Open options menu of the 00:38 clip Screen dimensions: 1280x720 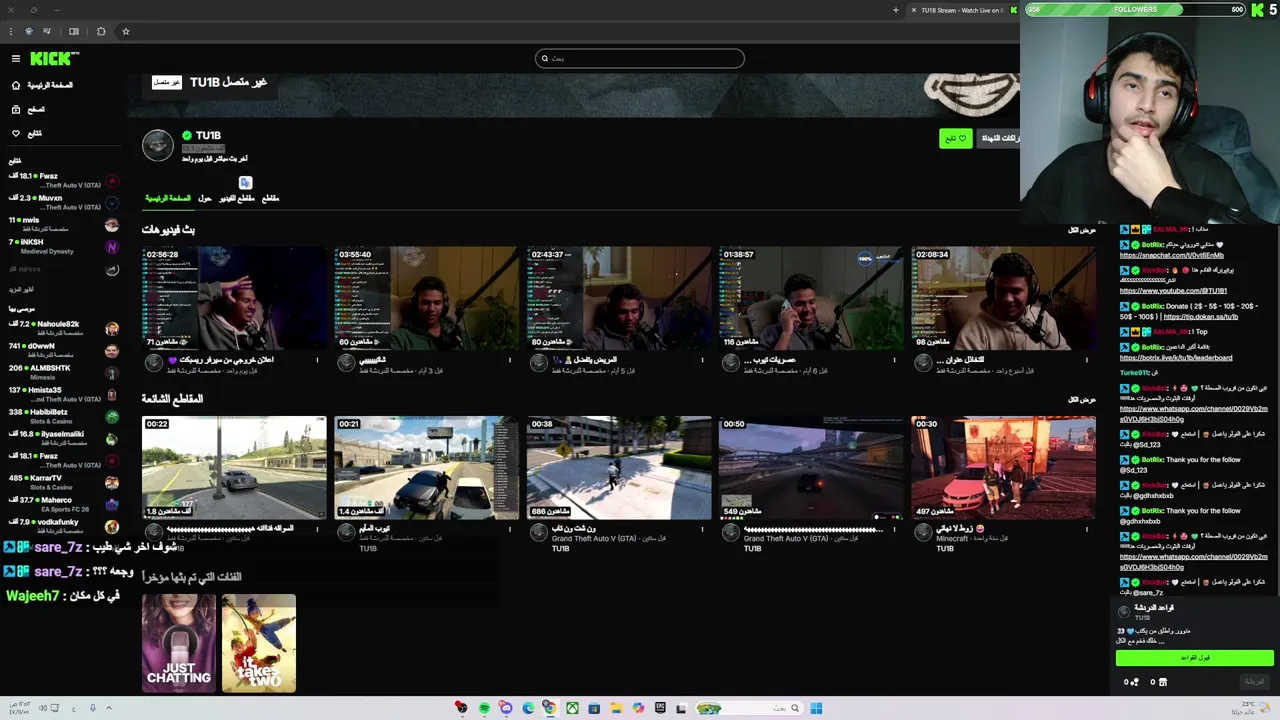702,529
